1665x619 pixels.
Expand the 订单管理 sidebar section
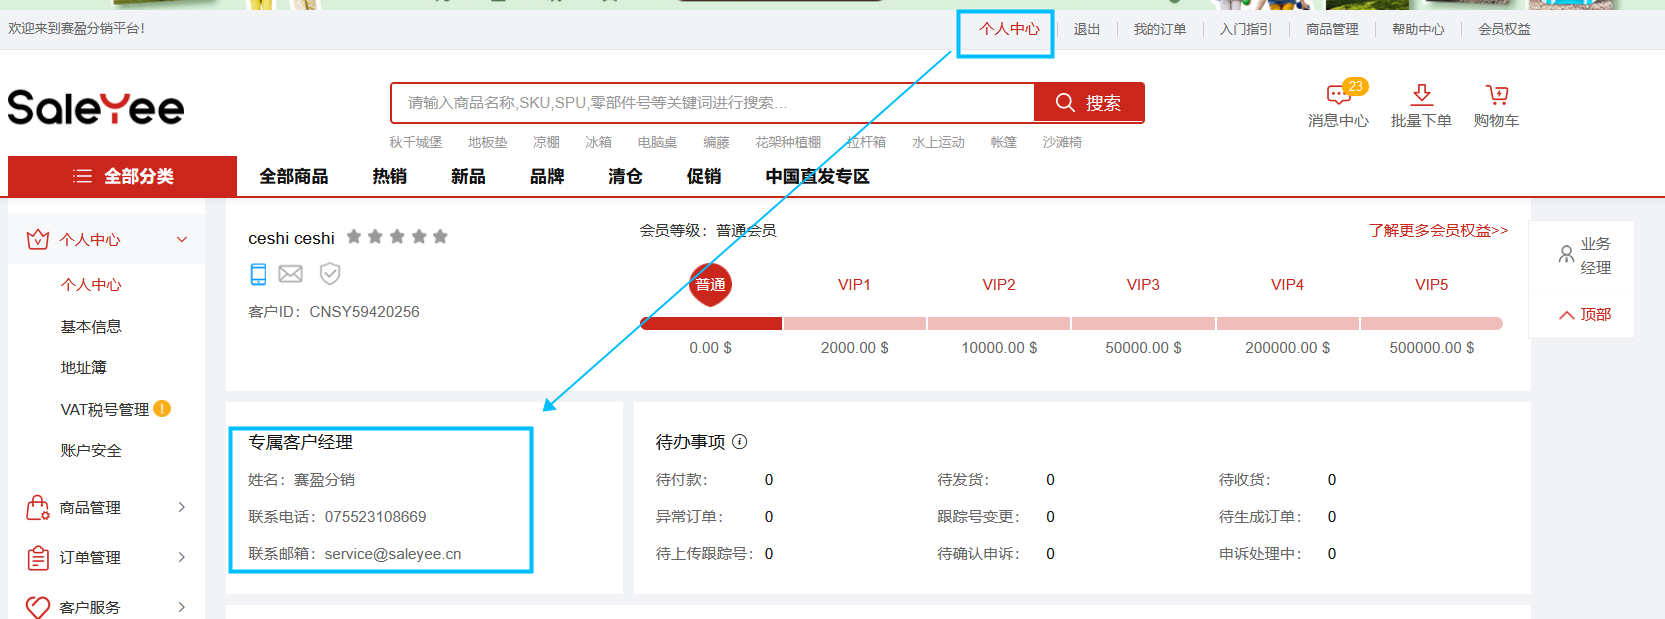point(181,558)
